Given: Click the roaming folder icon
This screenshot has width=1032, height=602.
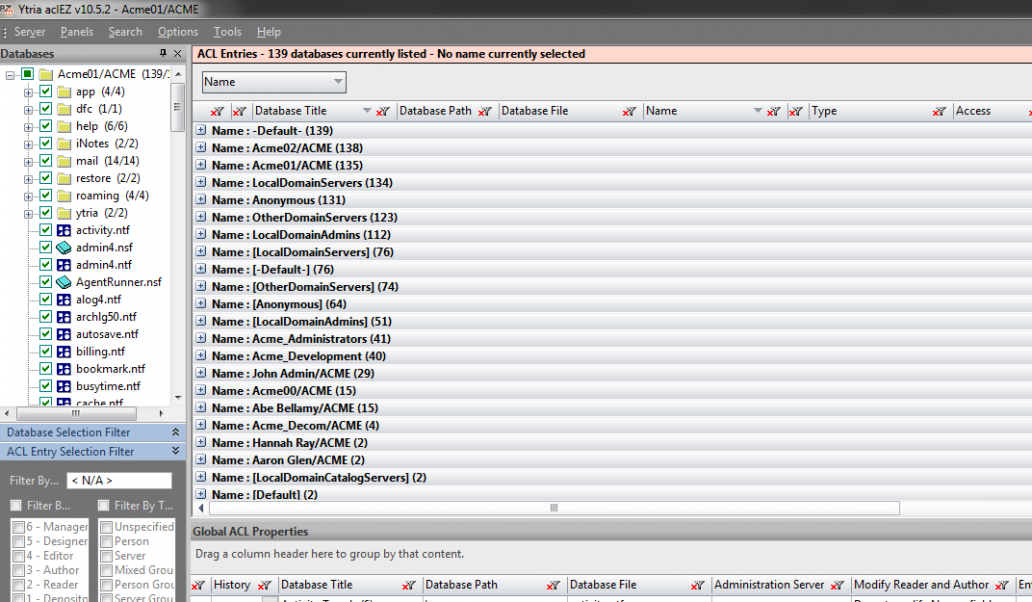Looking at the screenshot, I should click(x=64, y=195).
